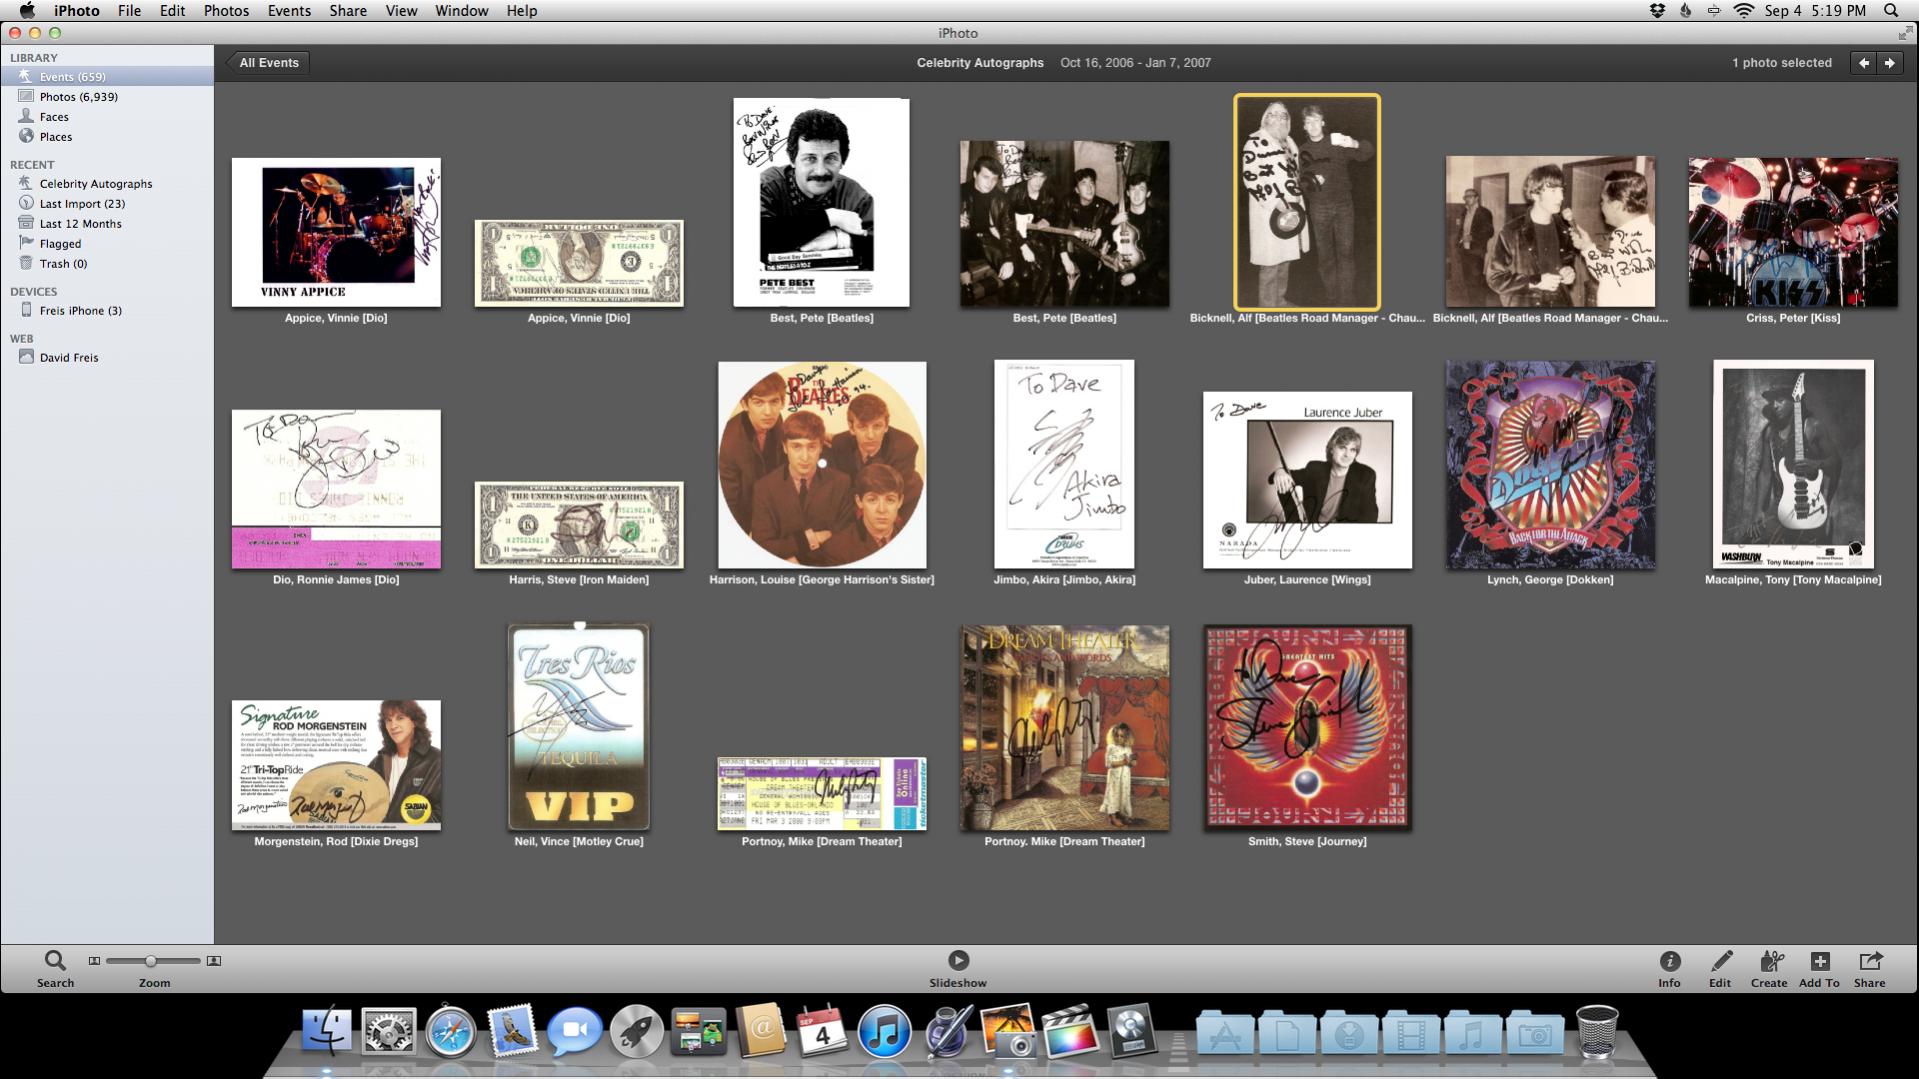
Task: Open the Photos menu
Action: pyautogui.click(x=226, y=11)
